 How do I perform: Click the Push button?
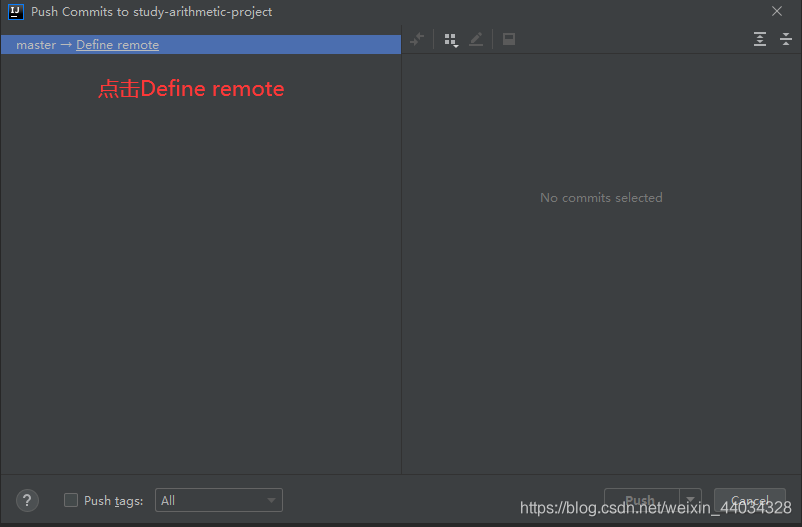641,500
